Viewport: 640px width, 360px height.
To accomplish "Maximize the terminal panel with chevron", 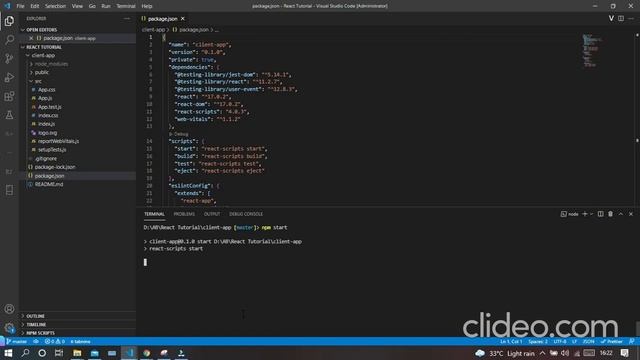I will 621,214.
